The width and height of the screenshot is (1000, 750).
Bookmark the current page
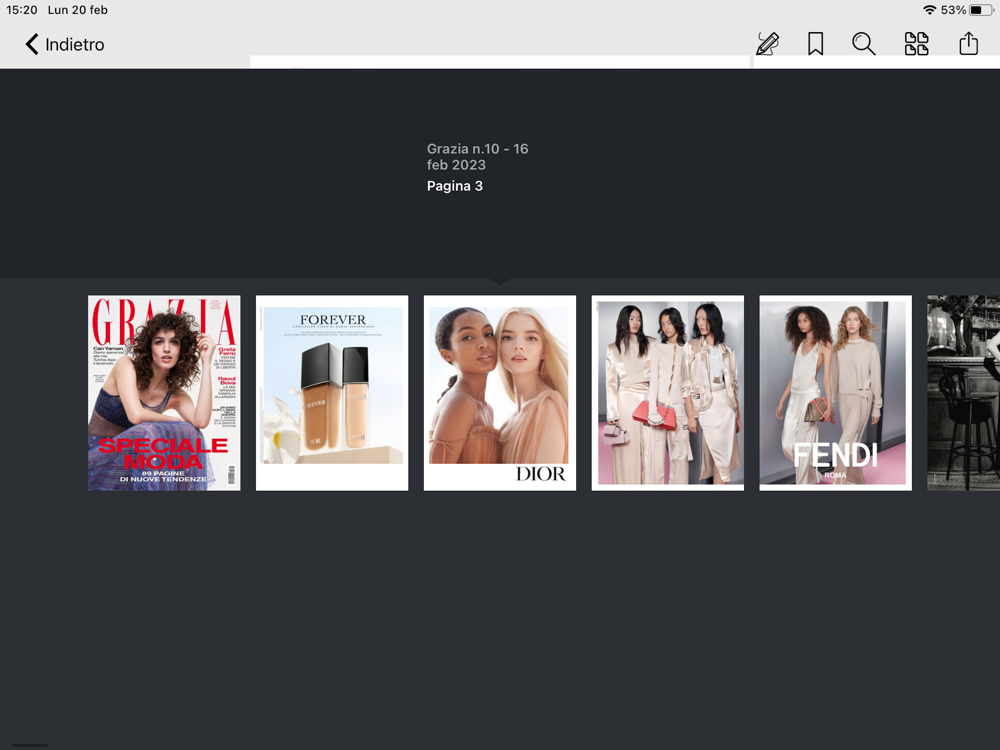pos(815,44)
